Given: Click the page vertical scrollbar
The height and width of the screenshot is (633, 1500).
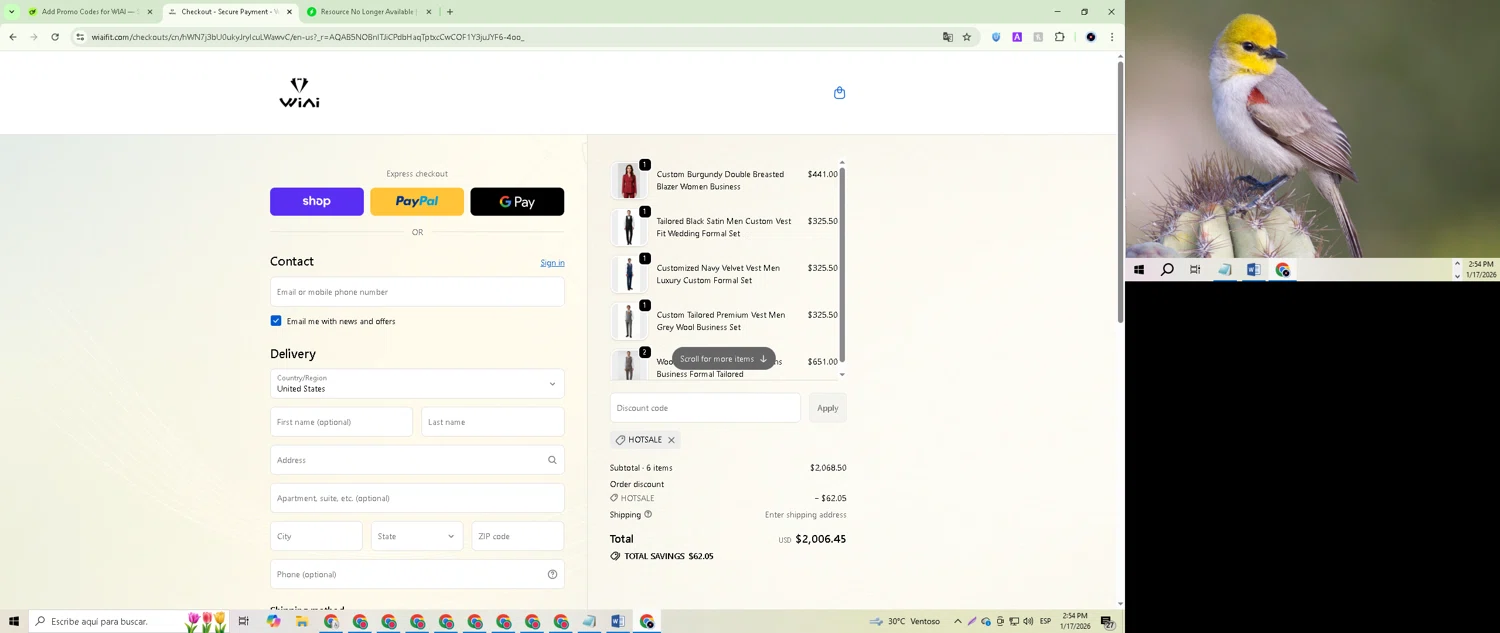Looking at the screenshot, I should tap(1120, 190).
